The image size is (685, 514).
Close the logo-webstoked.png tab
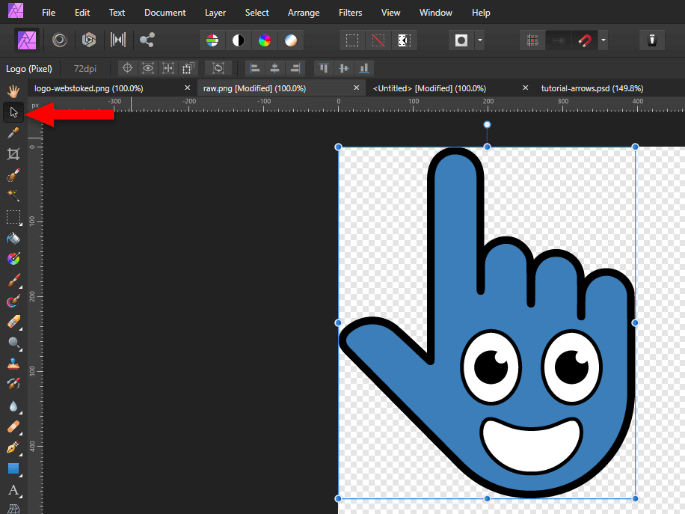click(187, 88)
